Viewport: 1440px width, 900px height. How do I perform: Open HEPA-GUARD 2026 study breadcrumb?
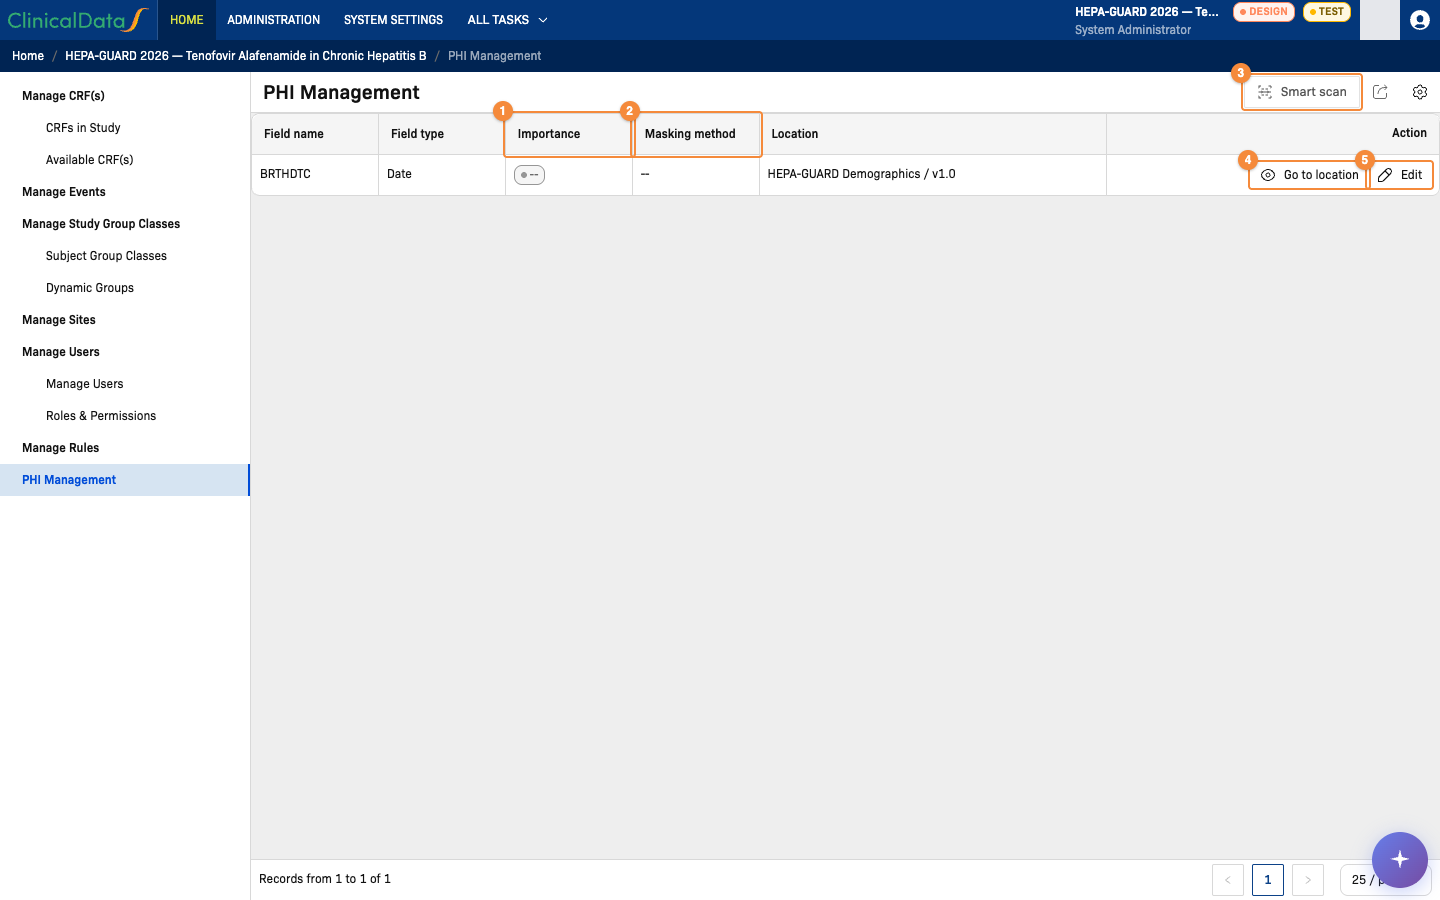coord(245,56)
